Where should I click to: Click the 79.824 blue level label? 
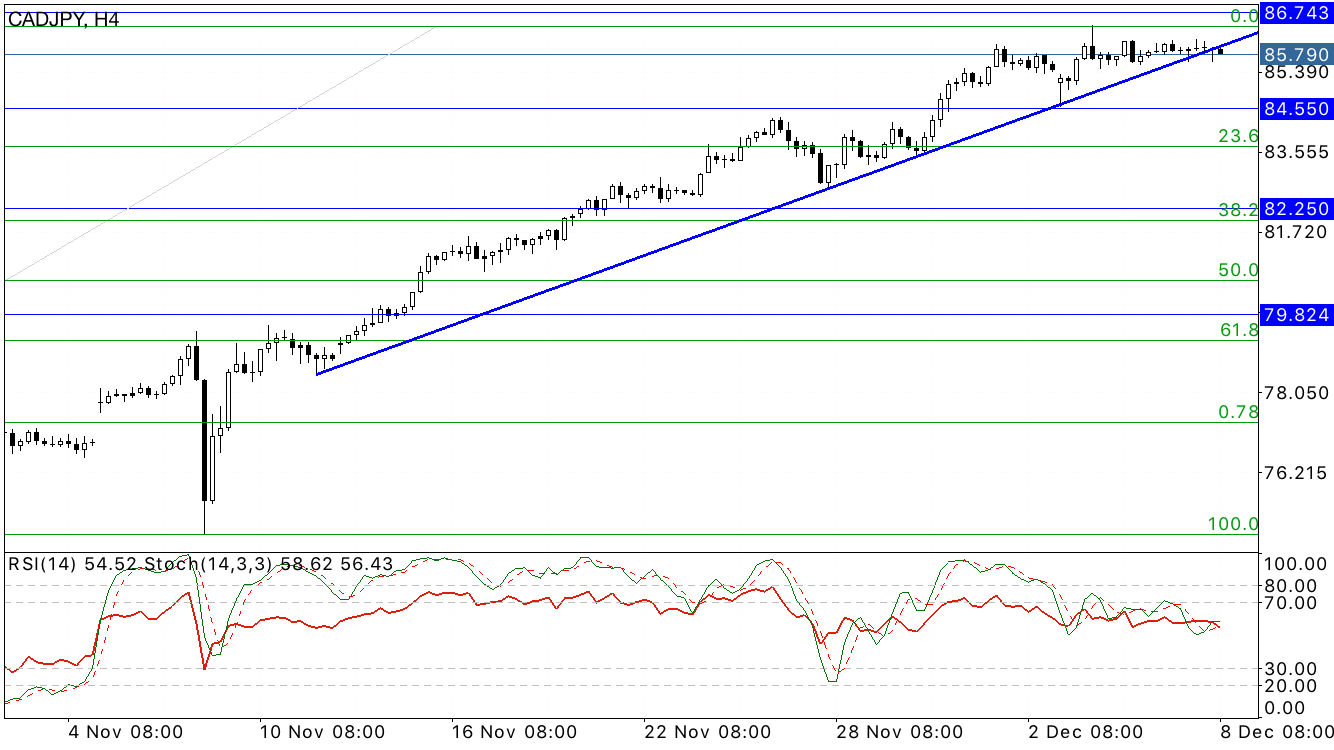[1296, 315]
